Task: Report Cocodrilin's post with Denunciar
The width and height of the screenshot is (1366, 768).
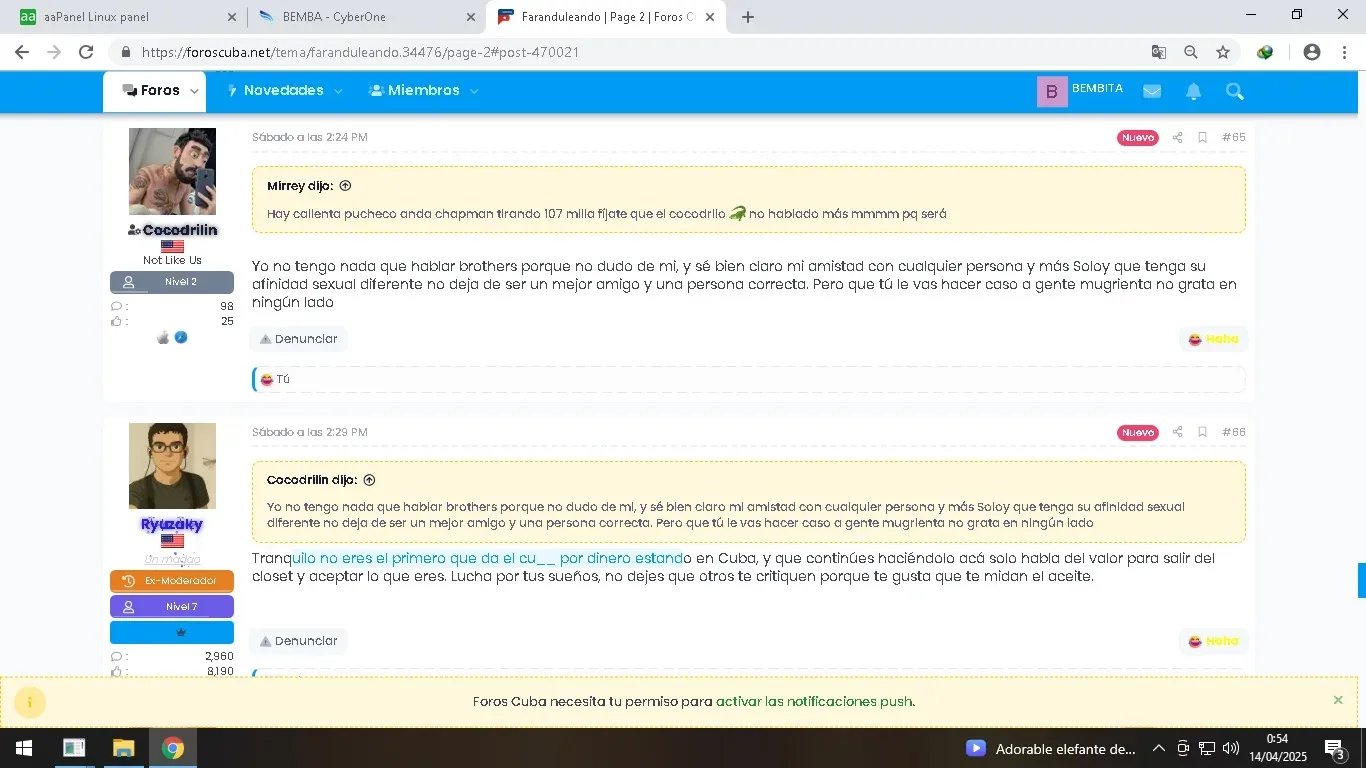Action: tap(298, 339)
